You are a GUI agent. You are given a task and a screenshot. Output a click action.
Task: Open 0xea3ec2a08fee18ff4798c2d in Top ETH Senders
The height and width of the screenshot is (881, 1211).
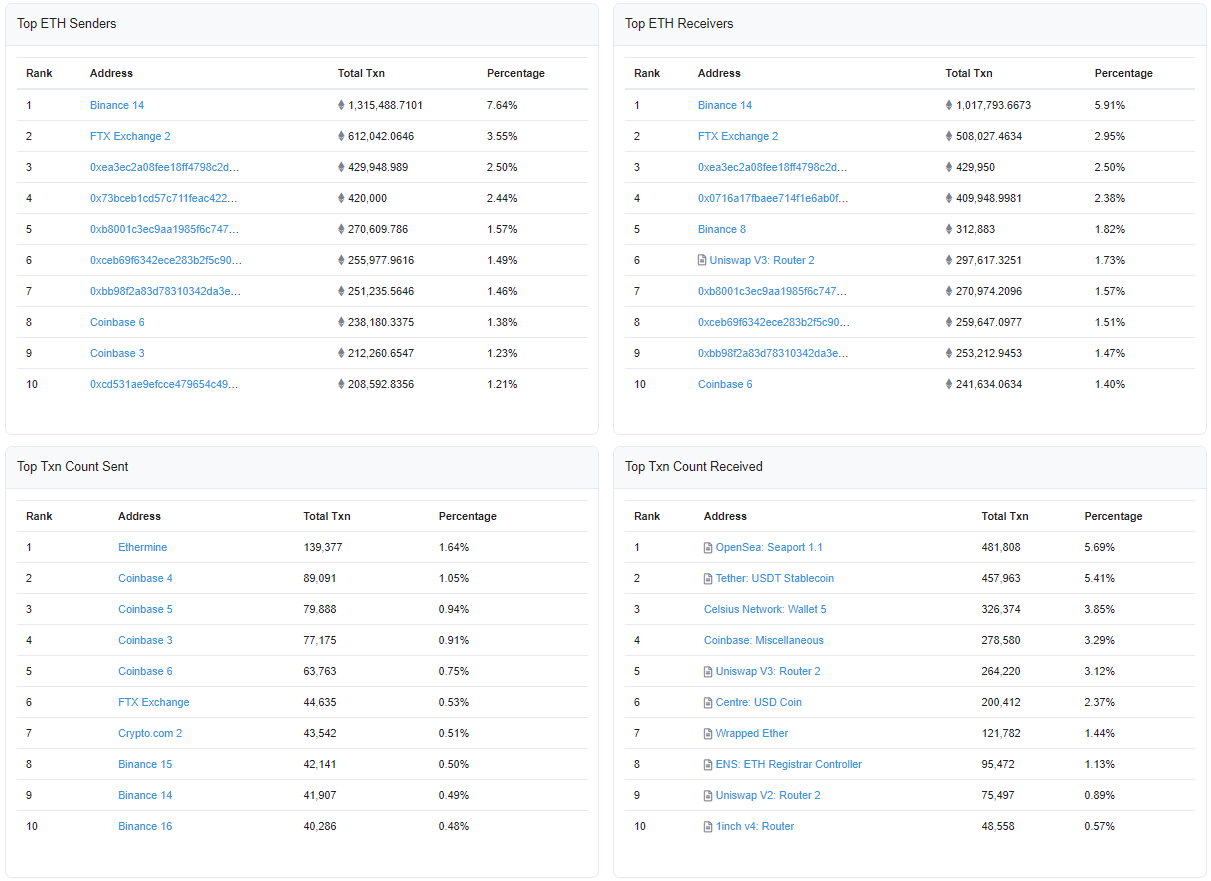click(164, 167)
